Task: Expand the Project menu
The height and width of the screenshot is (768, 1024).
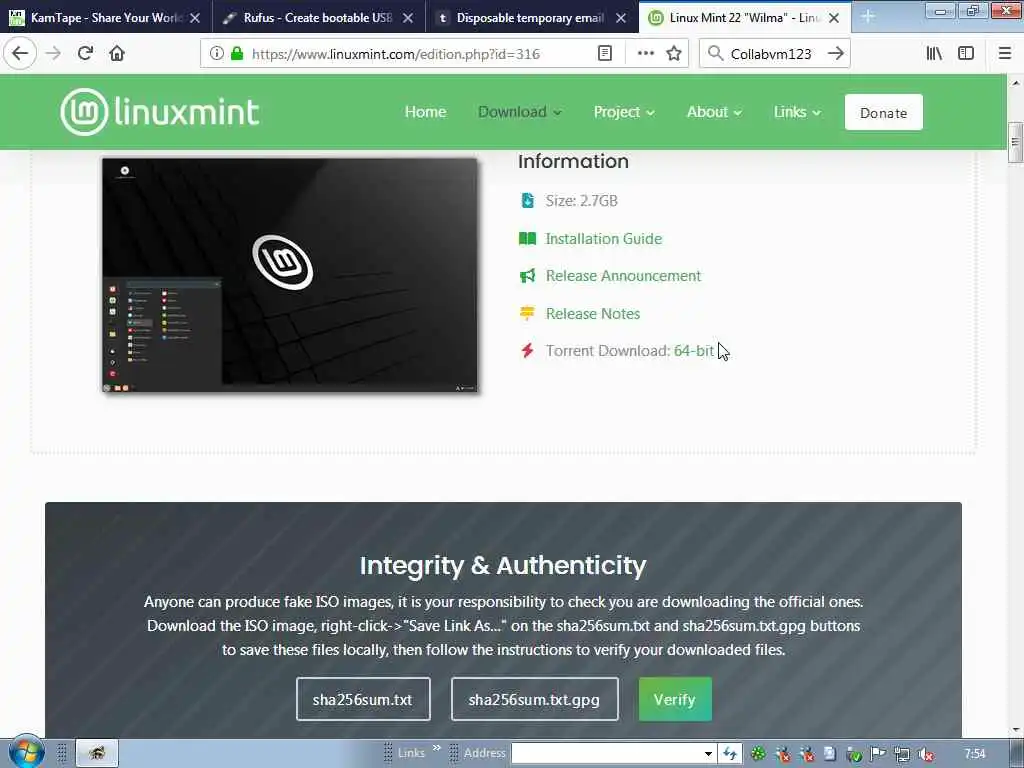Action: 624,112
